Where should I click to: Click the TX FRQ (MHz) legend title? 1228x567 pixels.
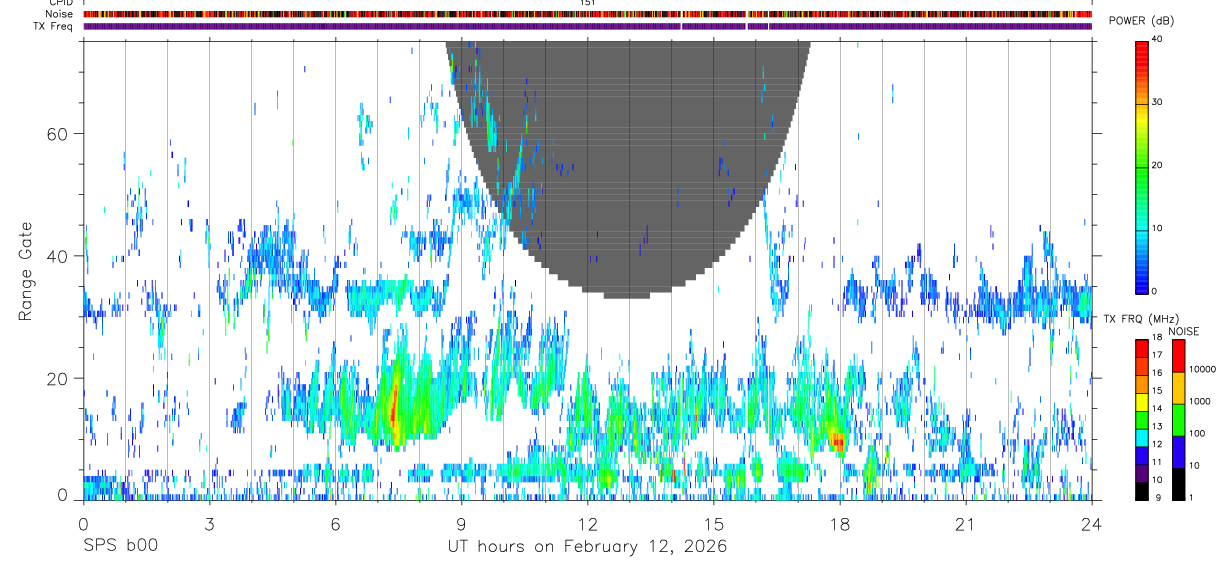1141,319
